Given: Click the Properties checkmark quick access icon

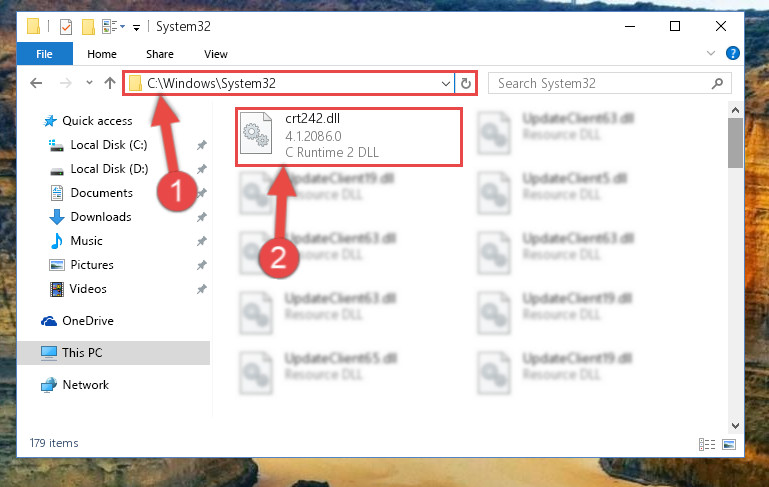Looking at the screenshot, I should [x=66, y=27].
